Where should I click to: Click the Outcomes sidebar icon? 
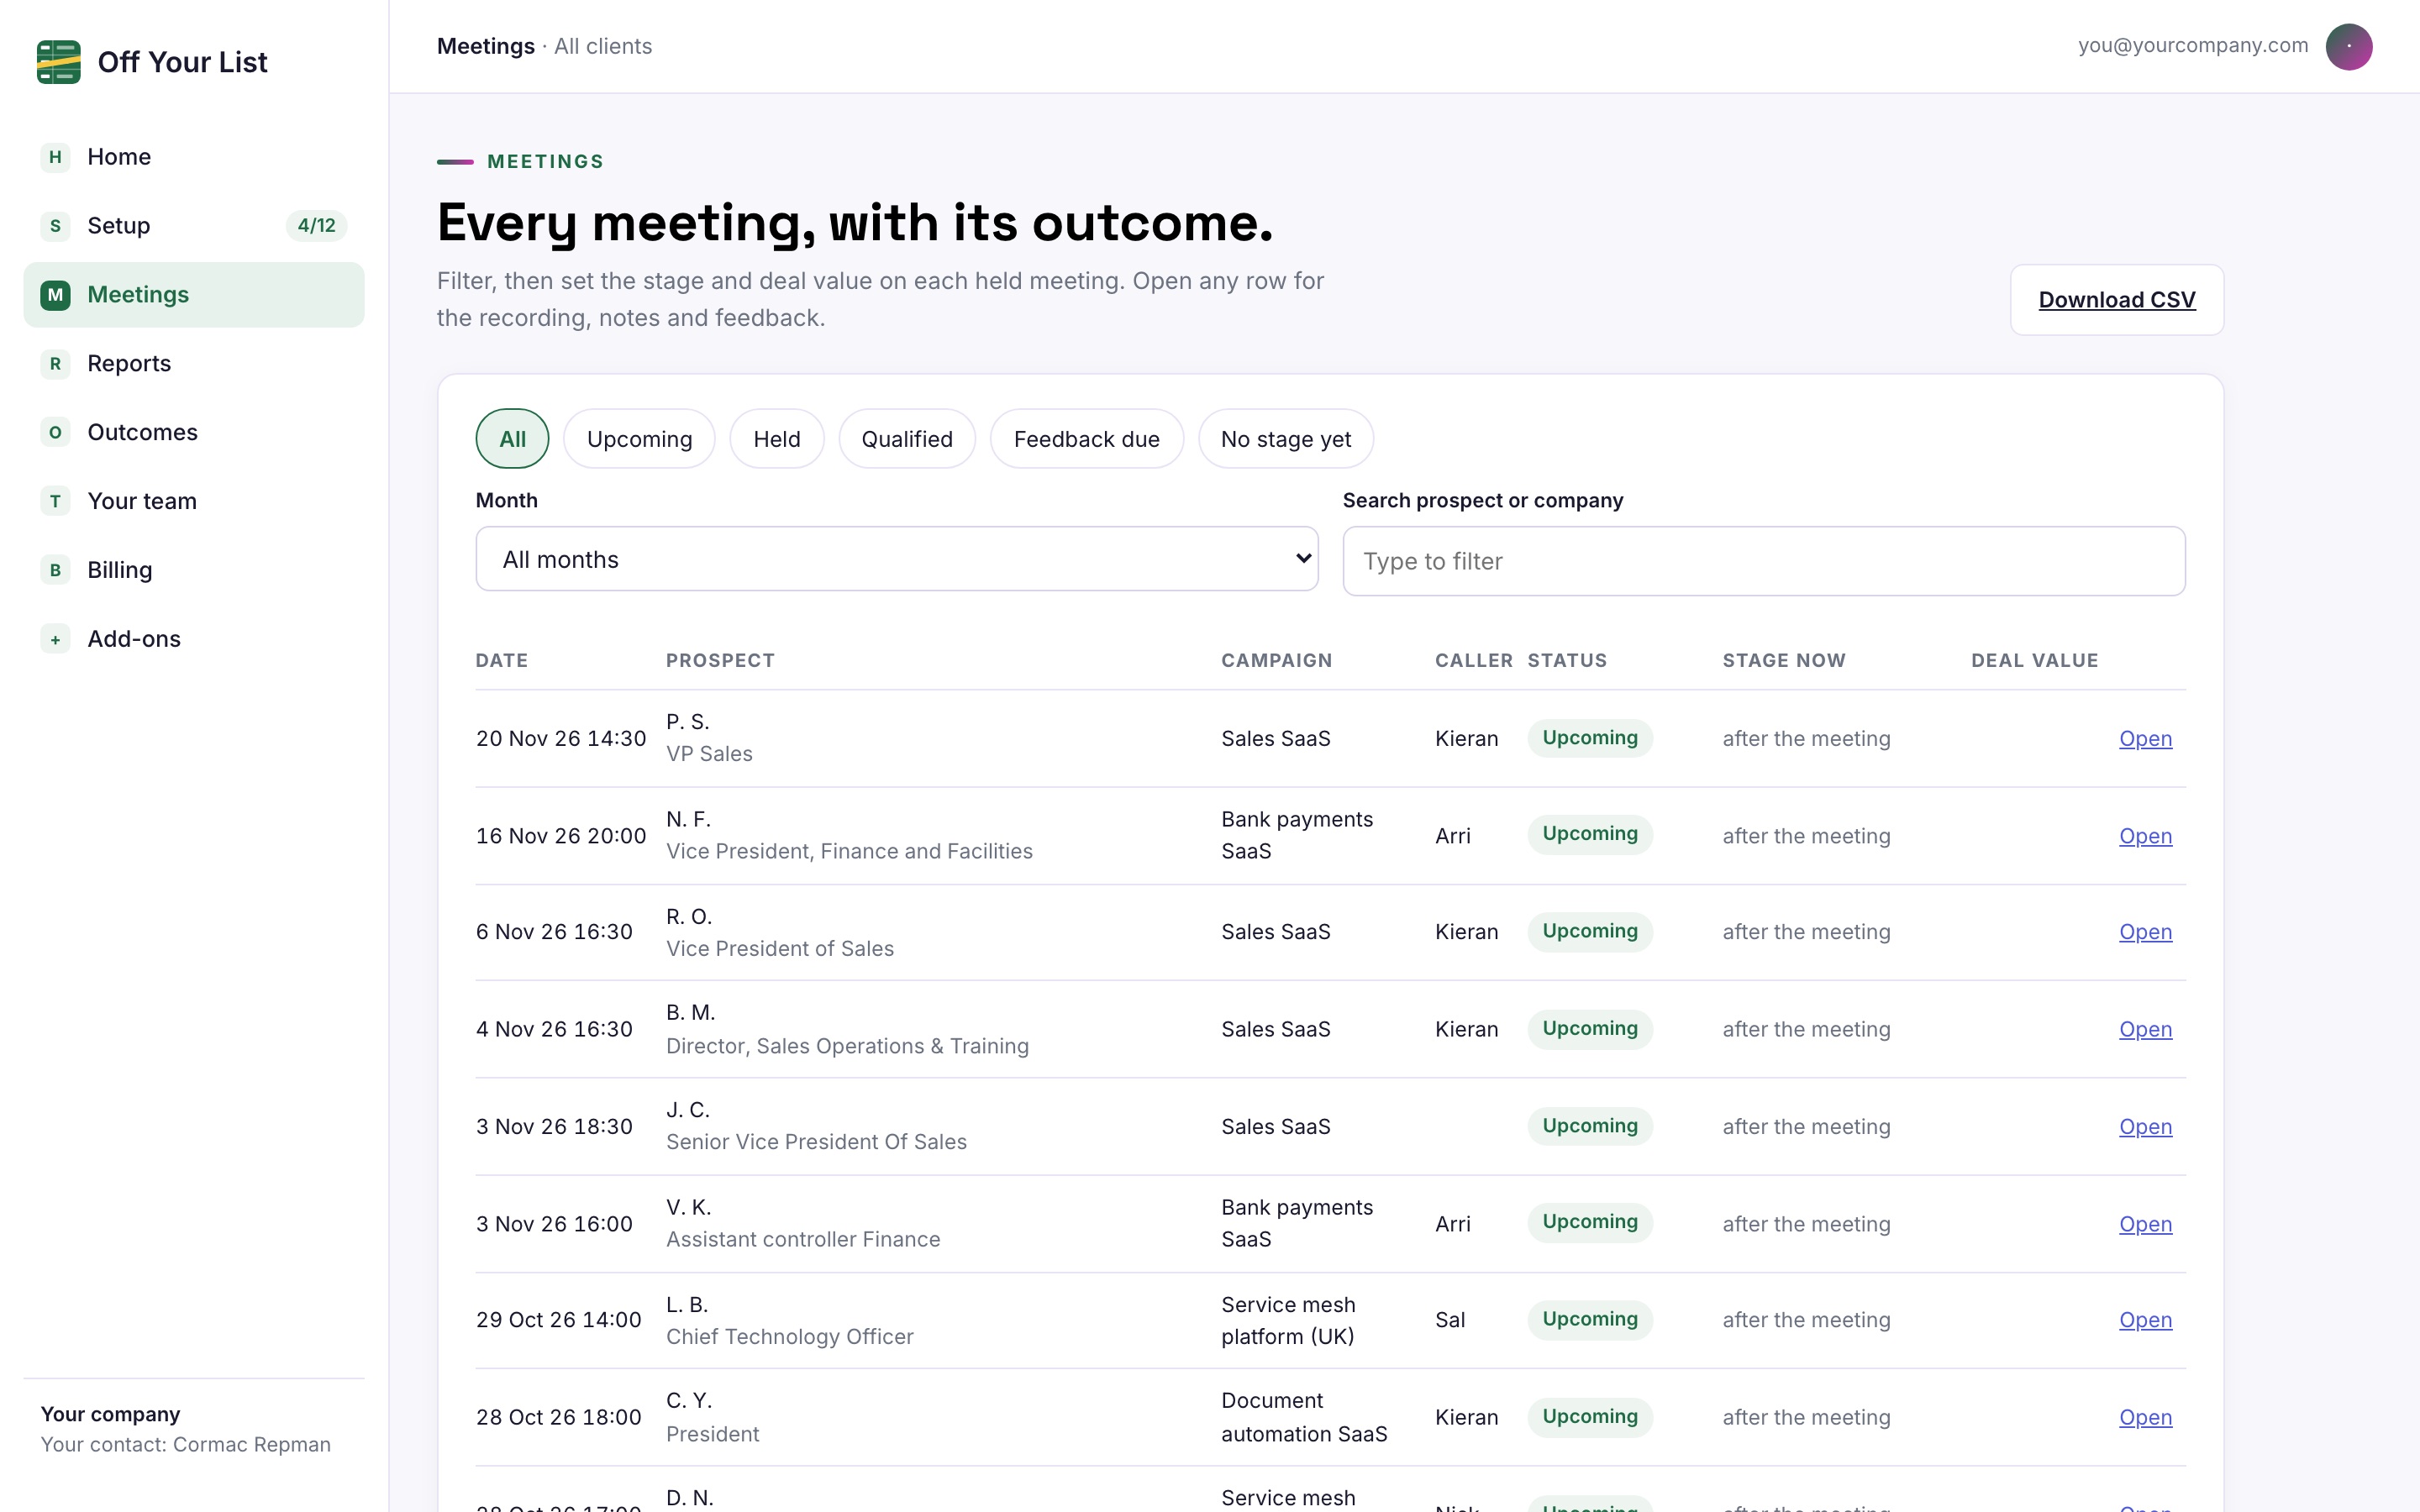[55, 433]
